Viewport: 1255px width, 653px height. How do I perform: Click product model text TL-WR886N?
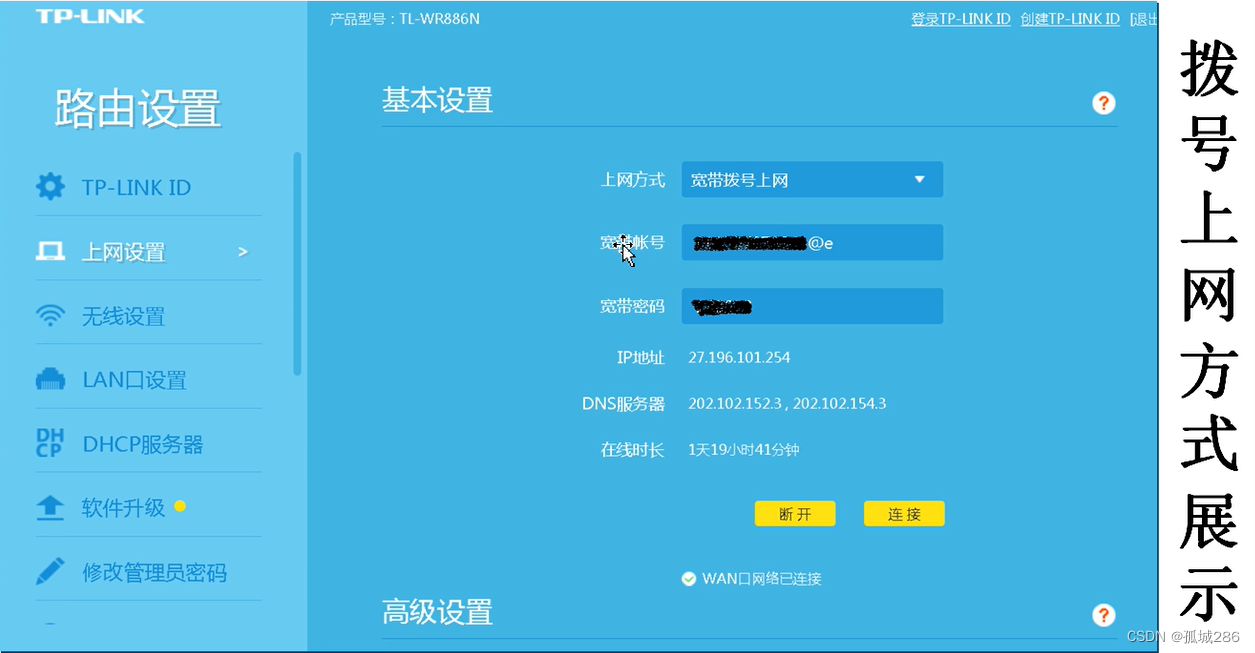(439, 19)
